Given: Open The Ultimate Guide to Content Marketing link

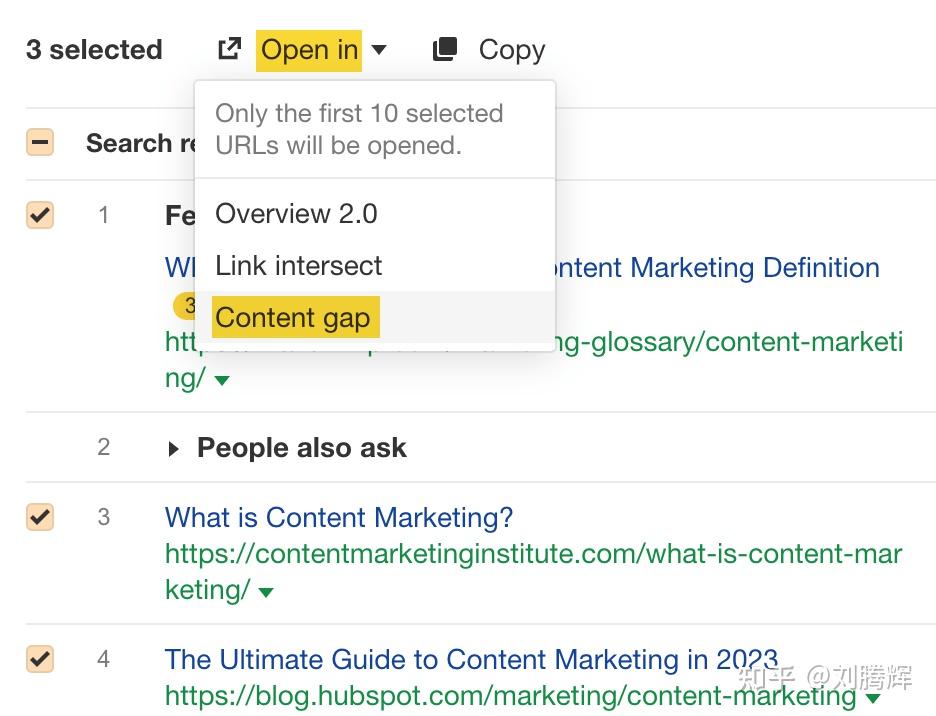Looking at the screenshot, I should tap(470, 660).
